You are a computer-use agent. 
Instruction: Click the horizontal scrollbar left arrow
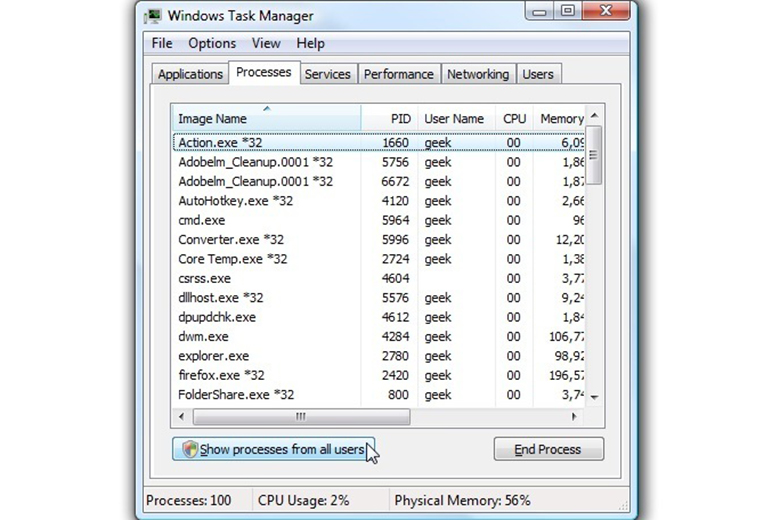182,416
